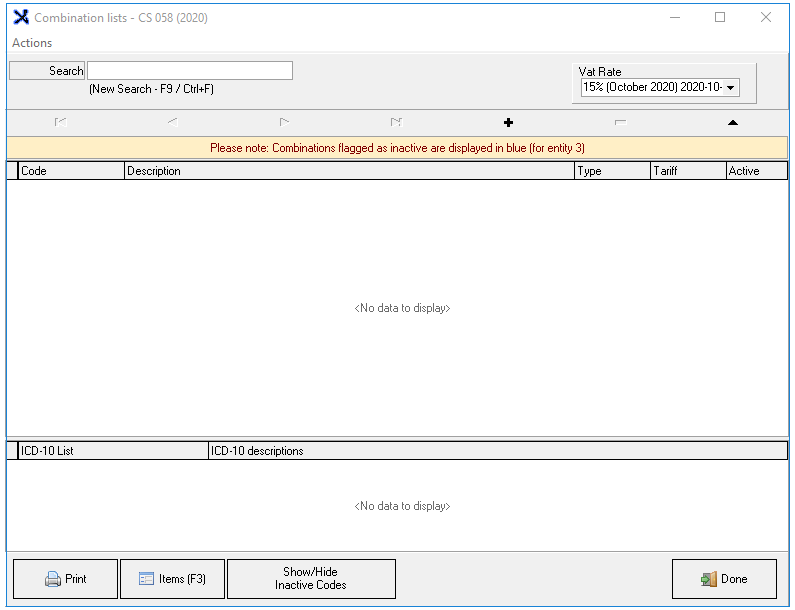Print the combination list
The width and height of the screenshot is (795, 610).
(x=65, y=579)
